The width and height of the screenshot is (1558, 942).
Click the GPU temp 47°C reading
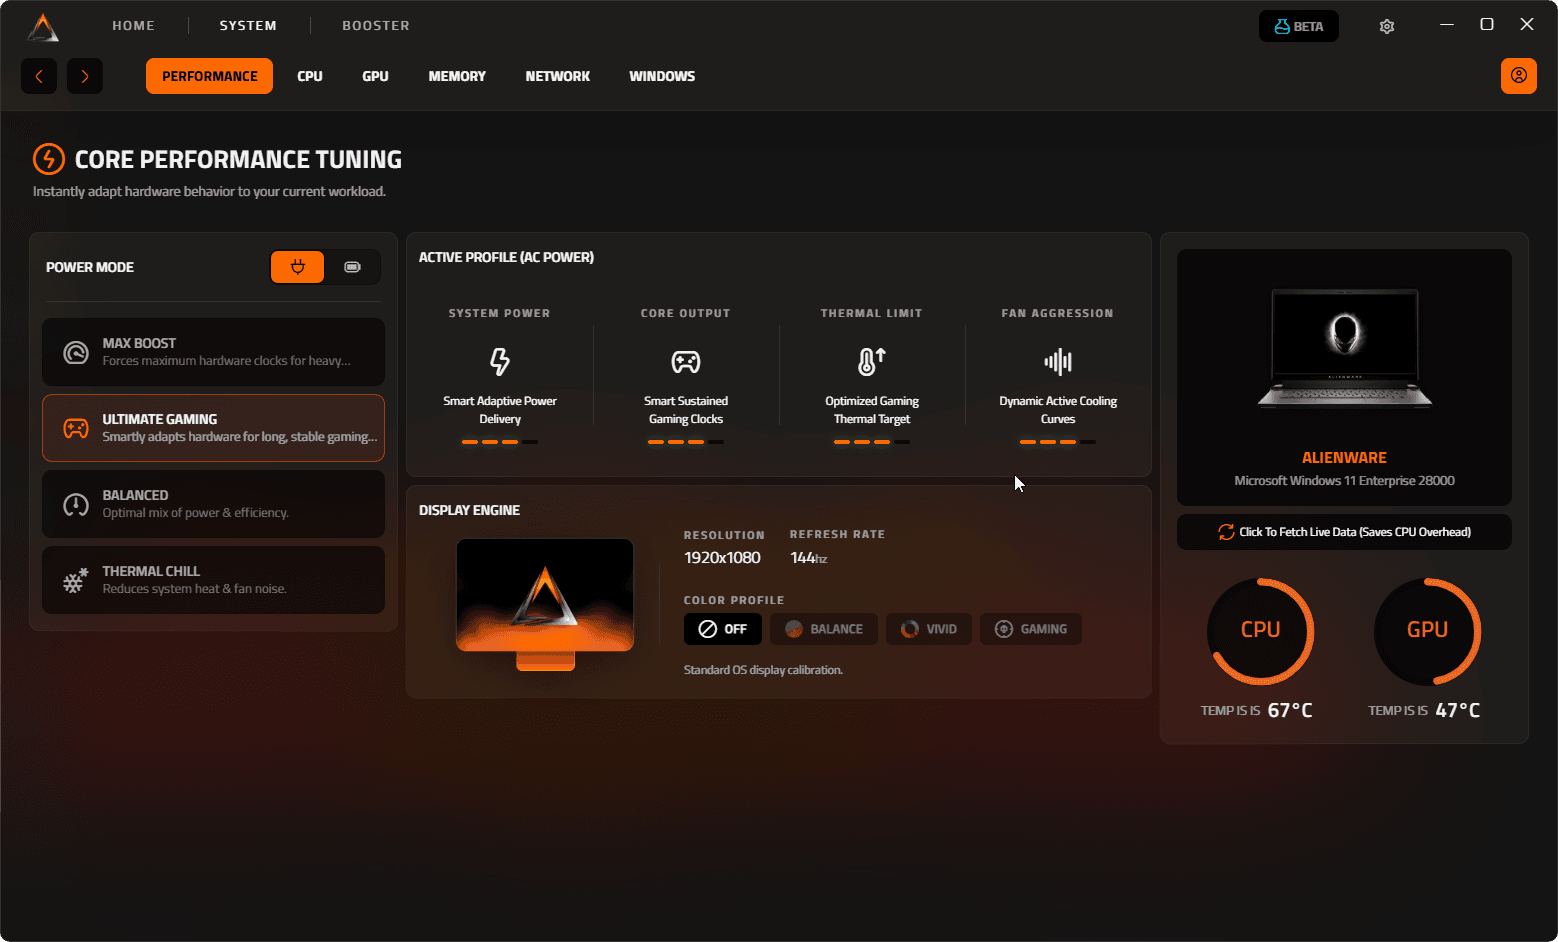click(x=1458, y=710)
